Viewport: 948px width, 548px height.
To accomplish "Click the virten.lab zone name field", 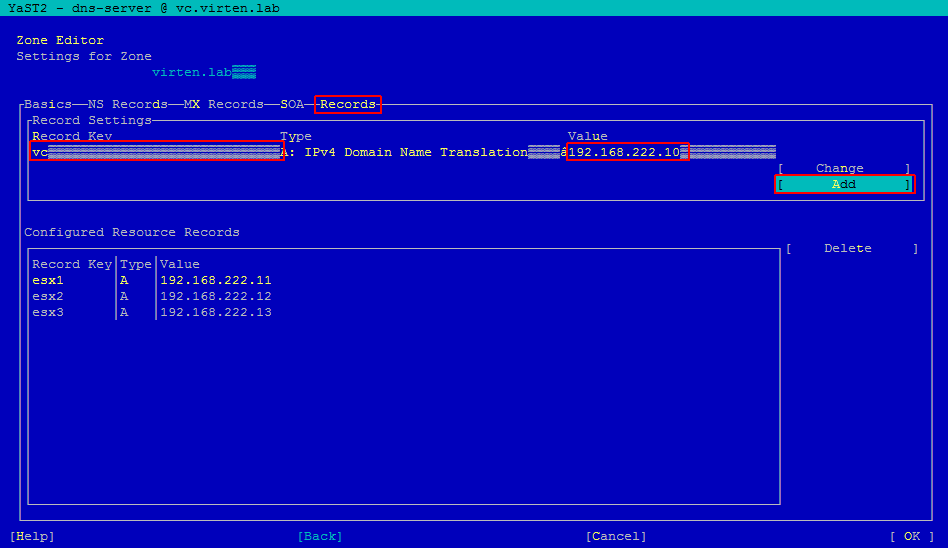I will click(x=204, y=72).
